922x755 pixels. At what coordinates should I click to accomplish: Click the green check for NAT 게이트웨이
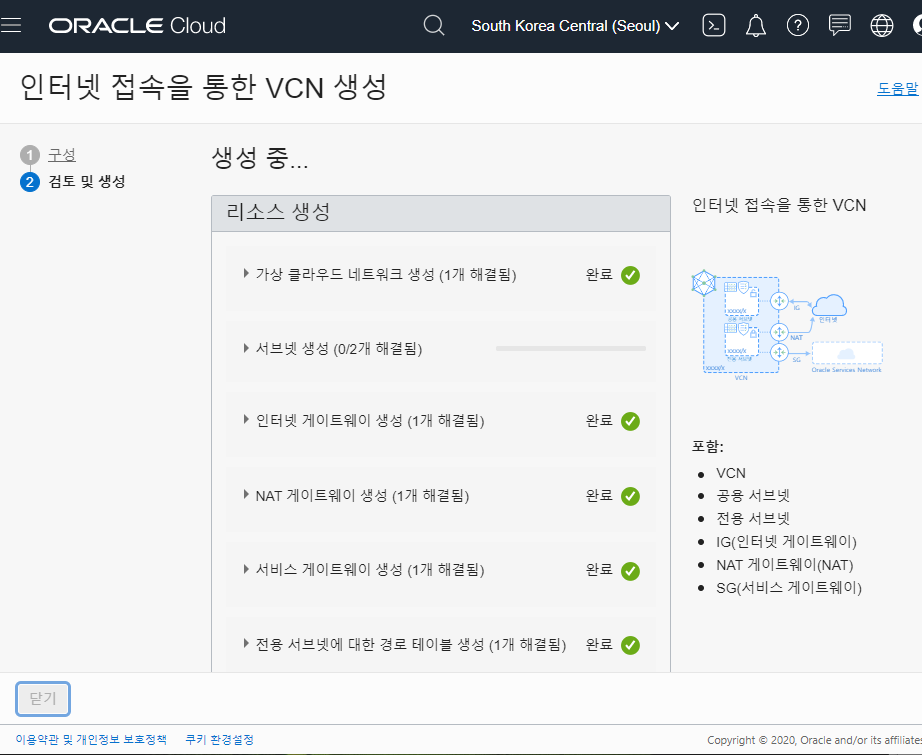630,496
